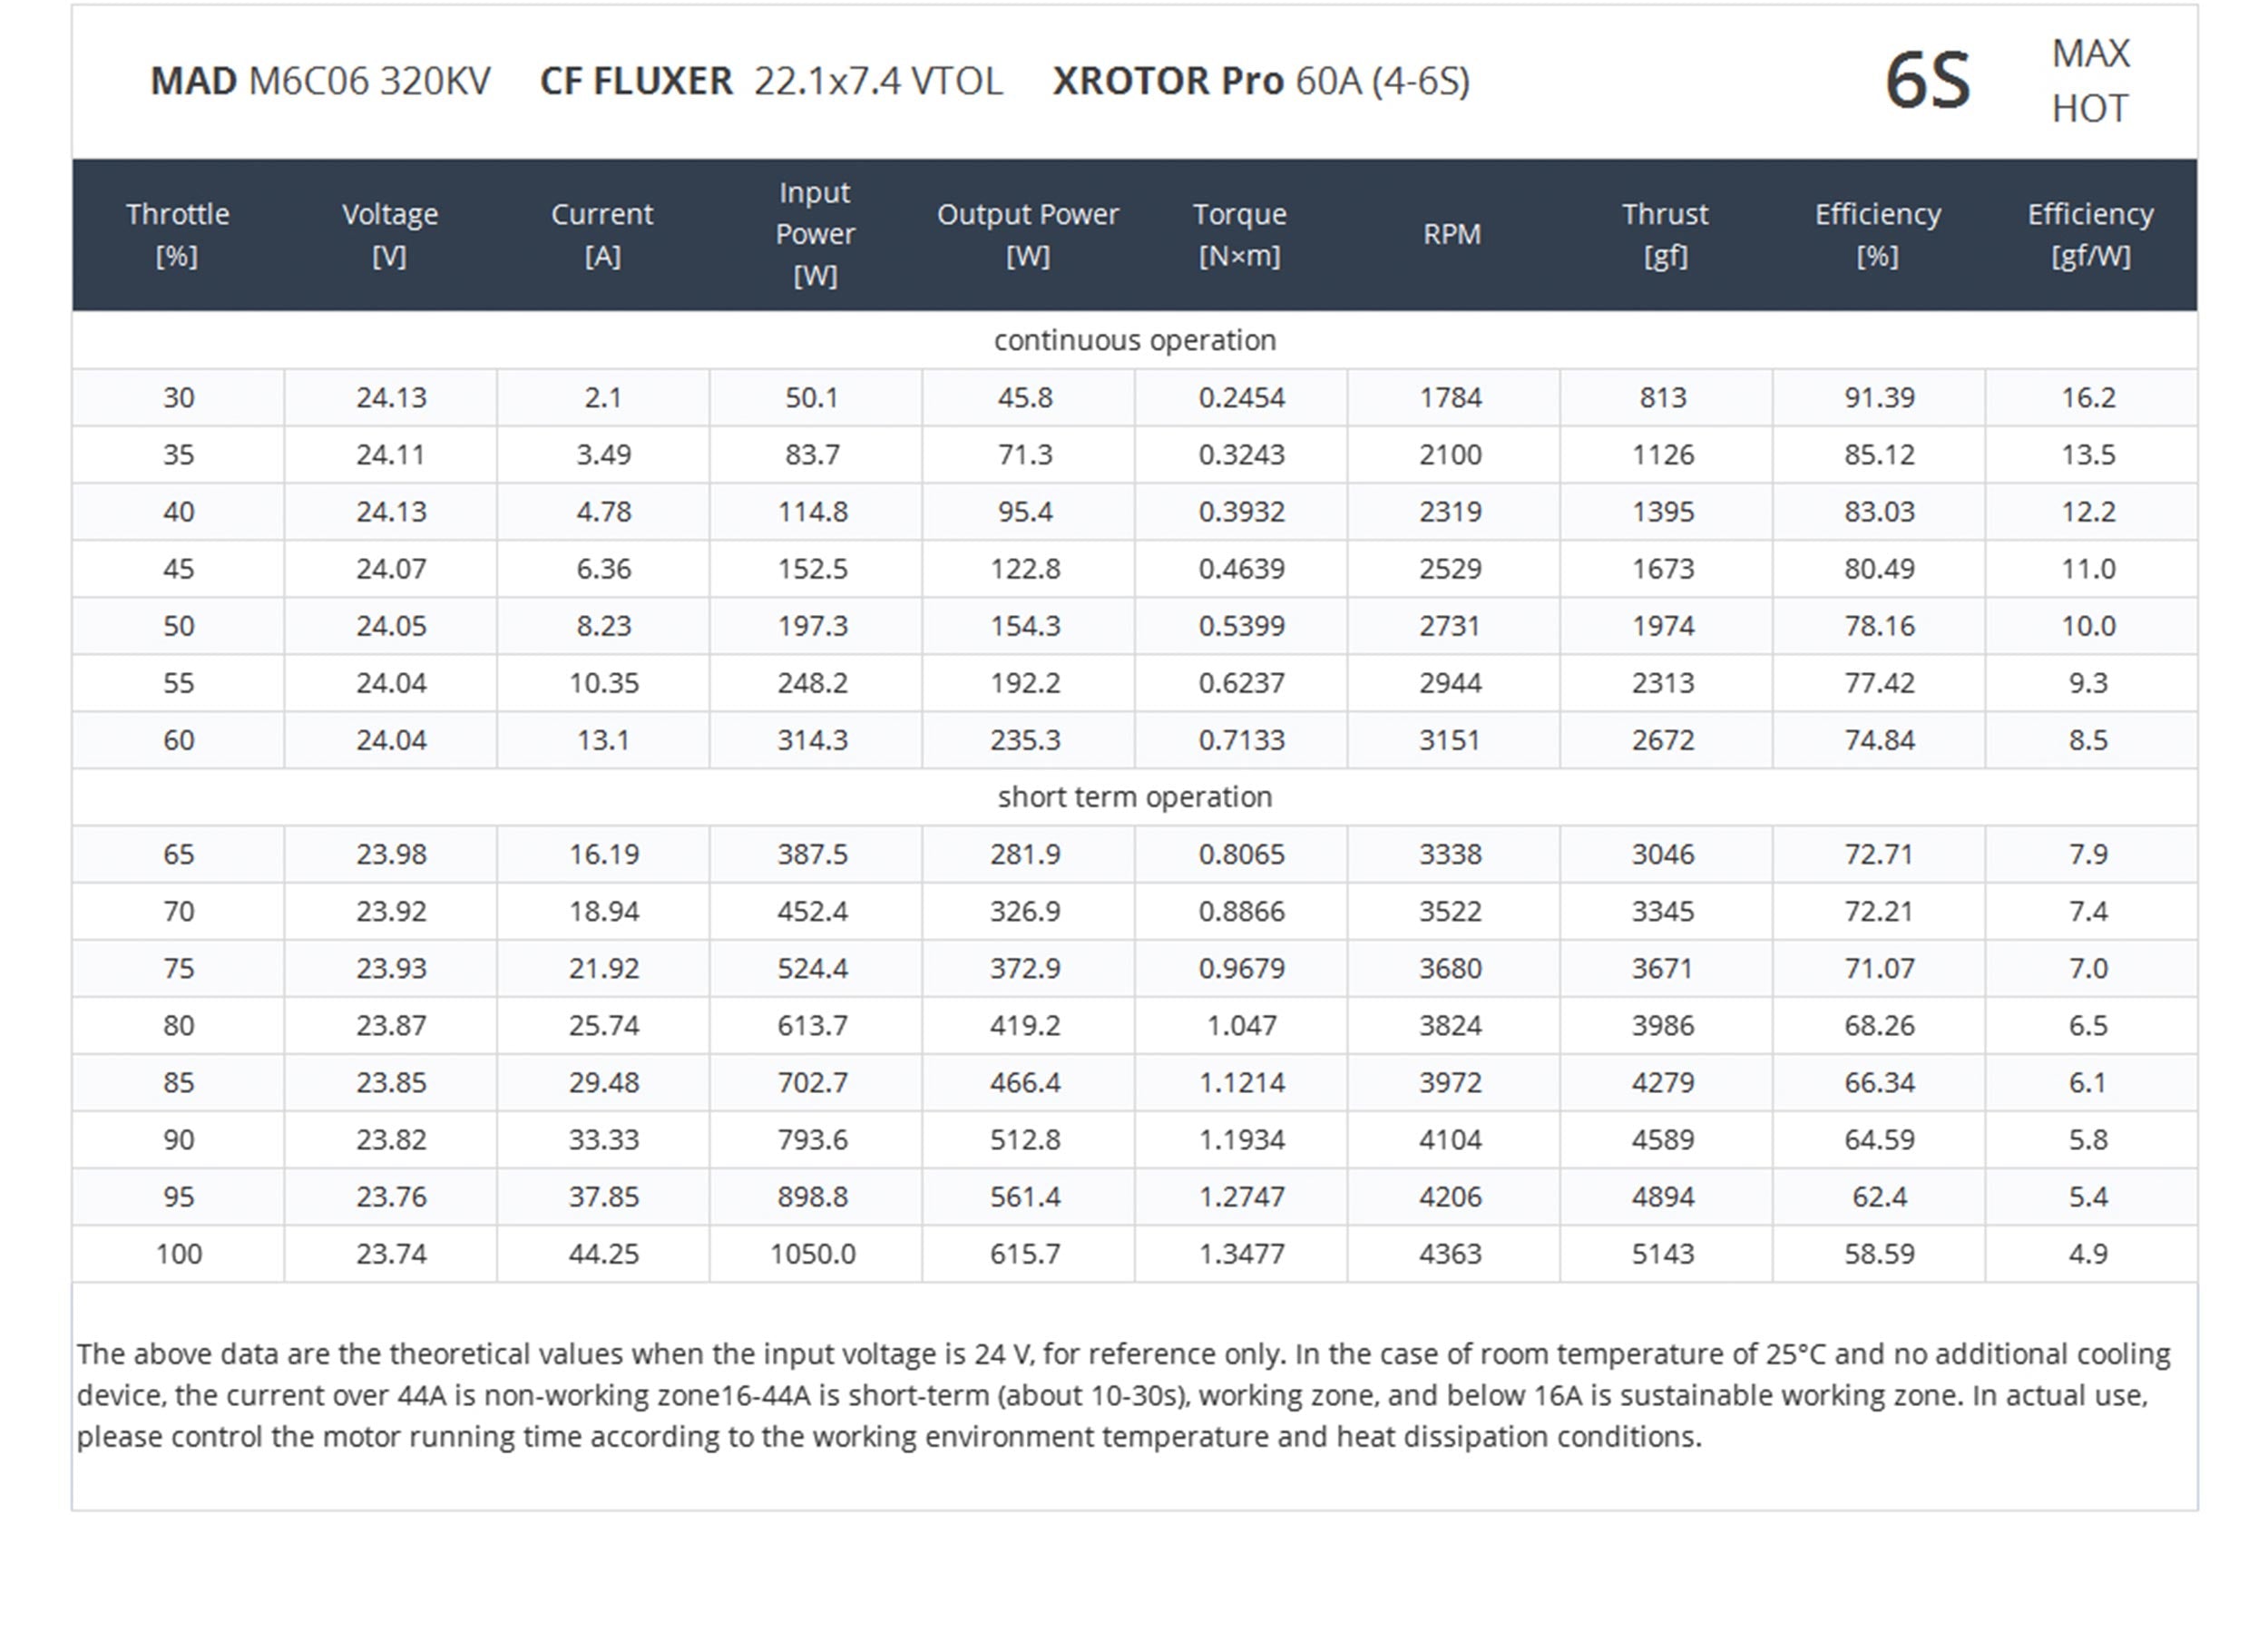Click the continuous operation section label
This screenshot has height=1641, width=2268.
point(1134,340)
